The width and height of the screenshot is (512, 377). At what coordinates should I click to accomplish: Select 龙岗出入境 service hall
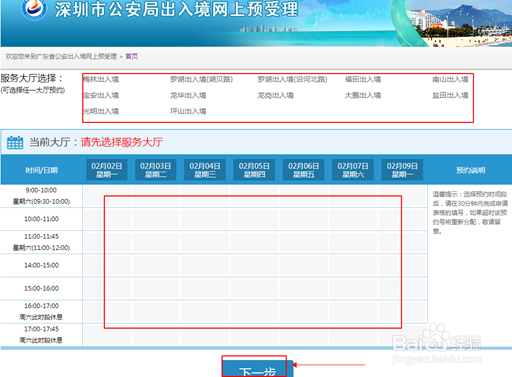tap(275, 95)
